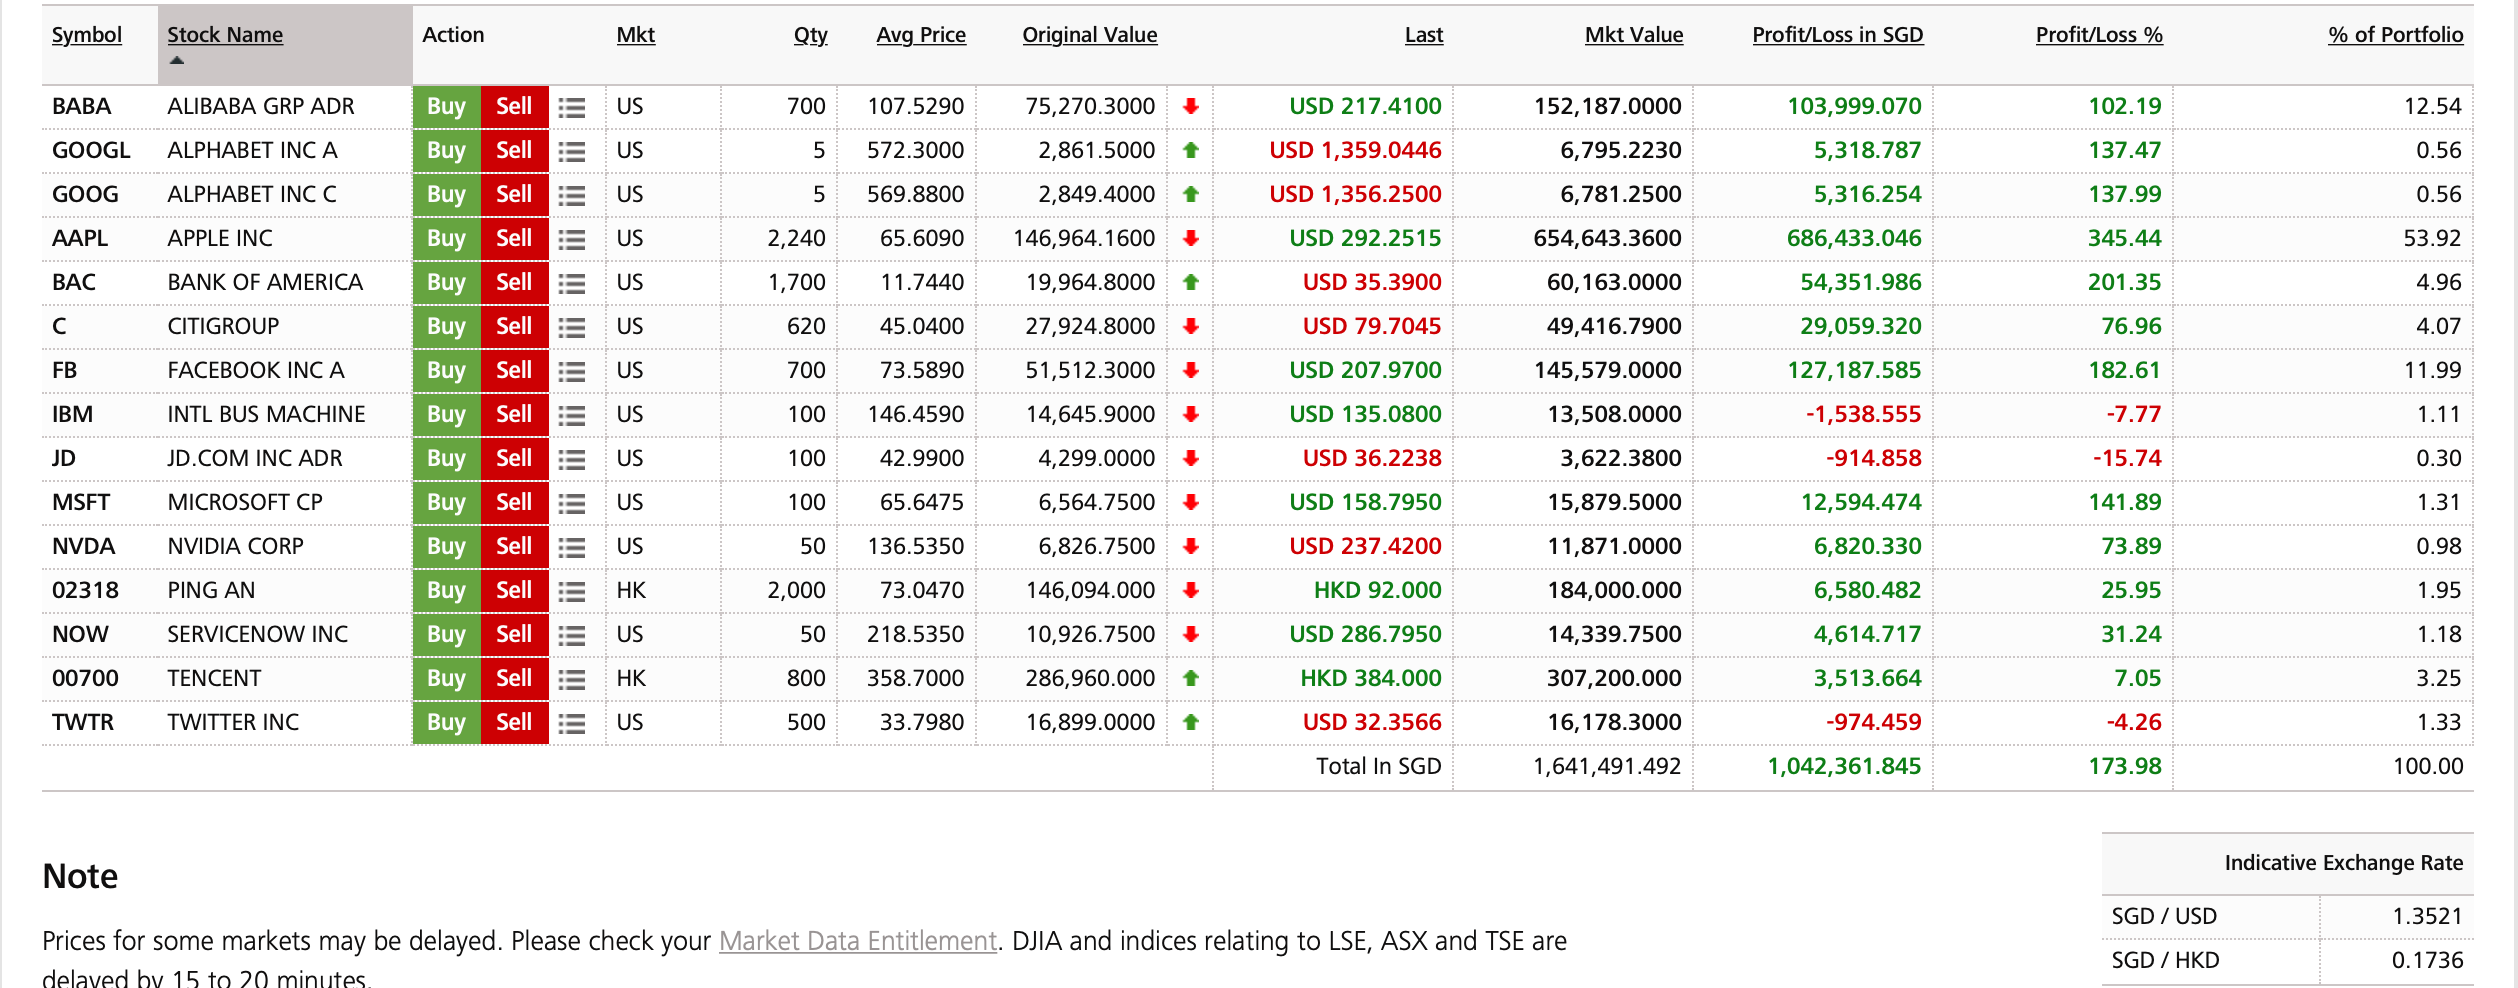
Task: Sell ALPHABET INC A shares
Action: [x=514, y=151]
